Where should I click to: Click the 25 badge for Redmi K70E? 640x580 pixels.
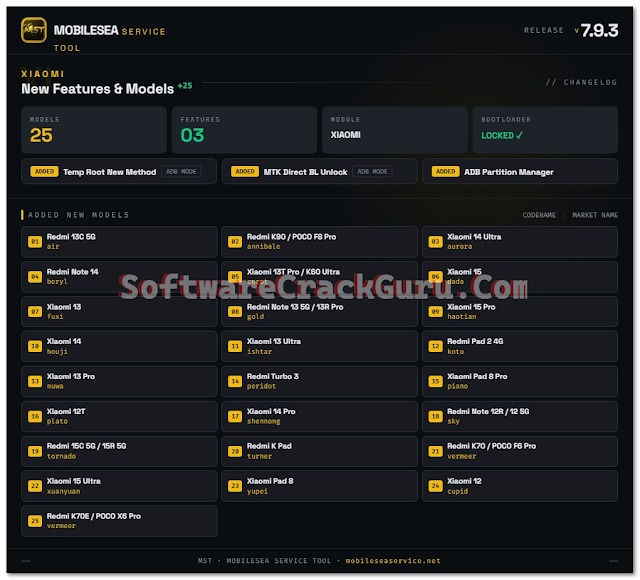[x=35, y=521]
